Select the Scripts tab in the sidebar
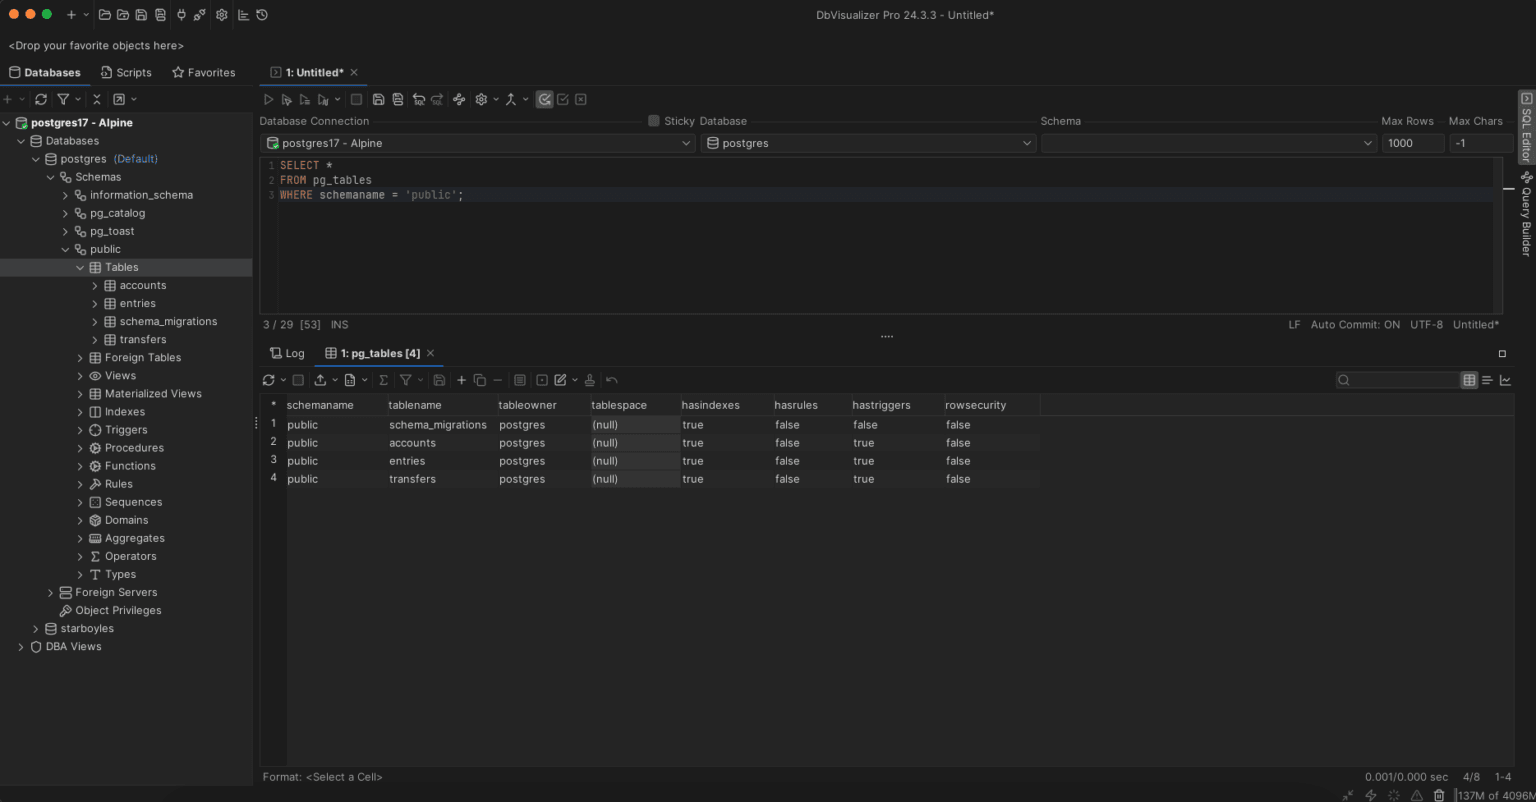 (x=126, y=72)
